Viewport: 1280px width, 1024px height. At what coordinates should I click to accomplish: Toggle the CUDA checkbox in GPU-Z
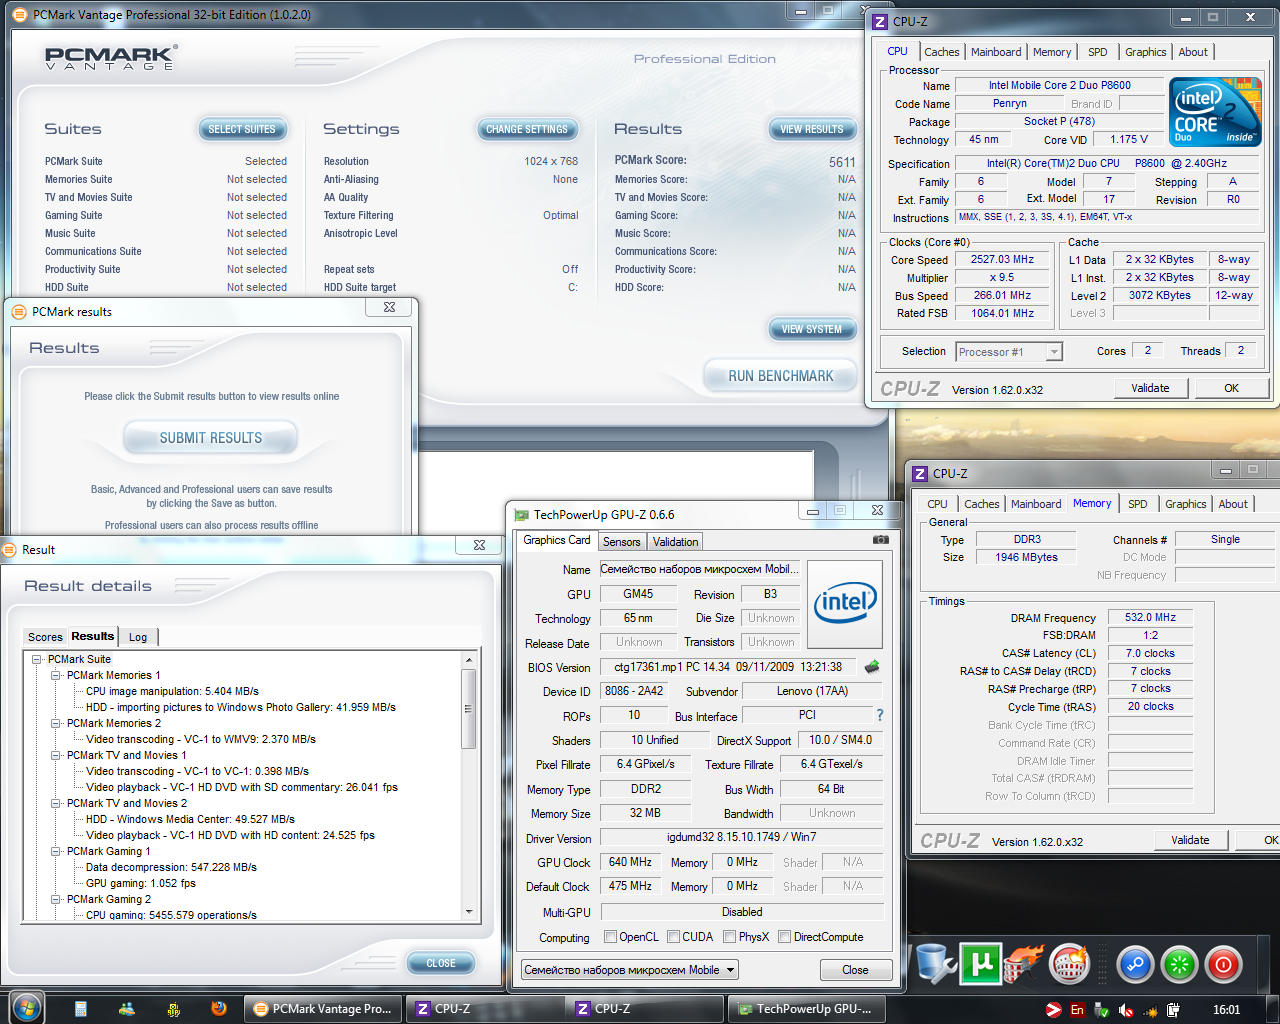(x=674, y=937)
